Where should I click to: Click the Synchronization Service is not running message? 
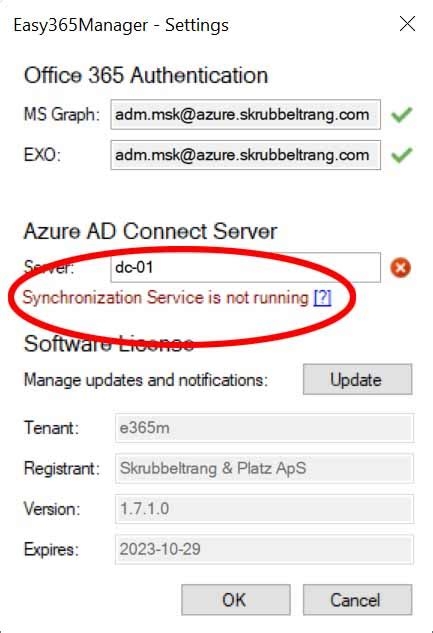[x=166, y=298]
